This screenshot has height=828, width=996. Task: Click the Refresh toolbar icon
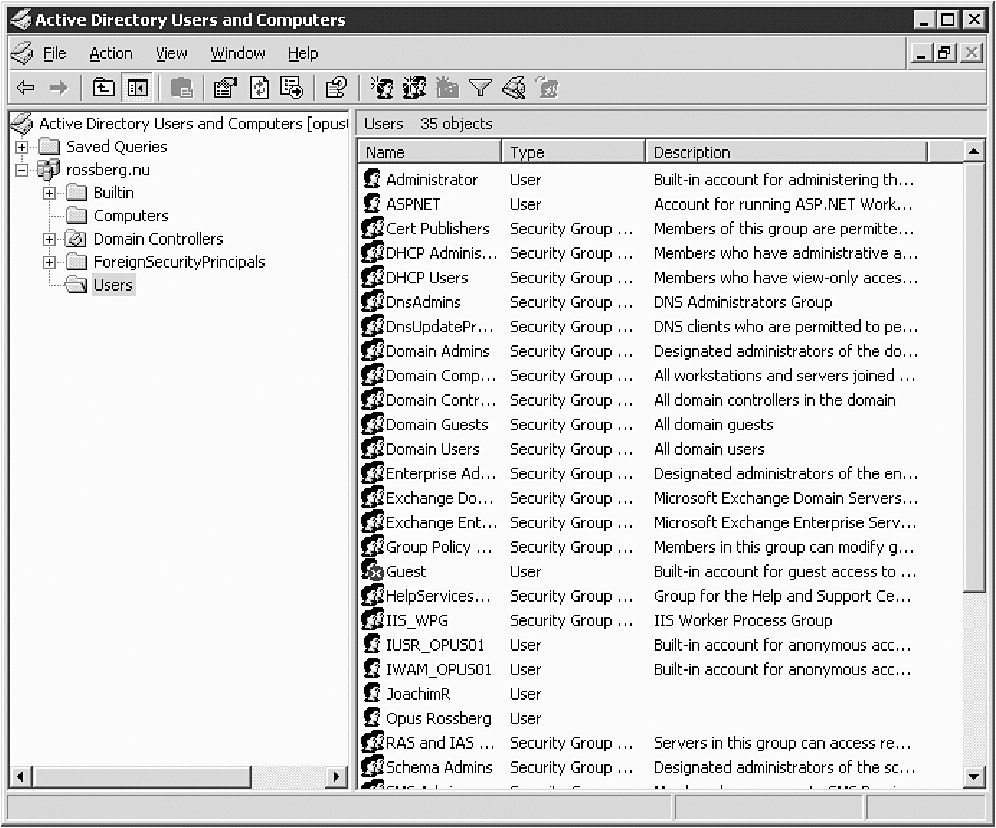pyautogui.click(x=259, y=88)
